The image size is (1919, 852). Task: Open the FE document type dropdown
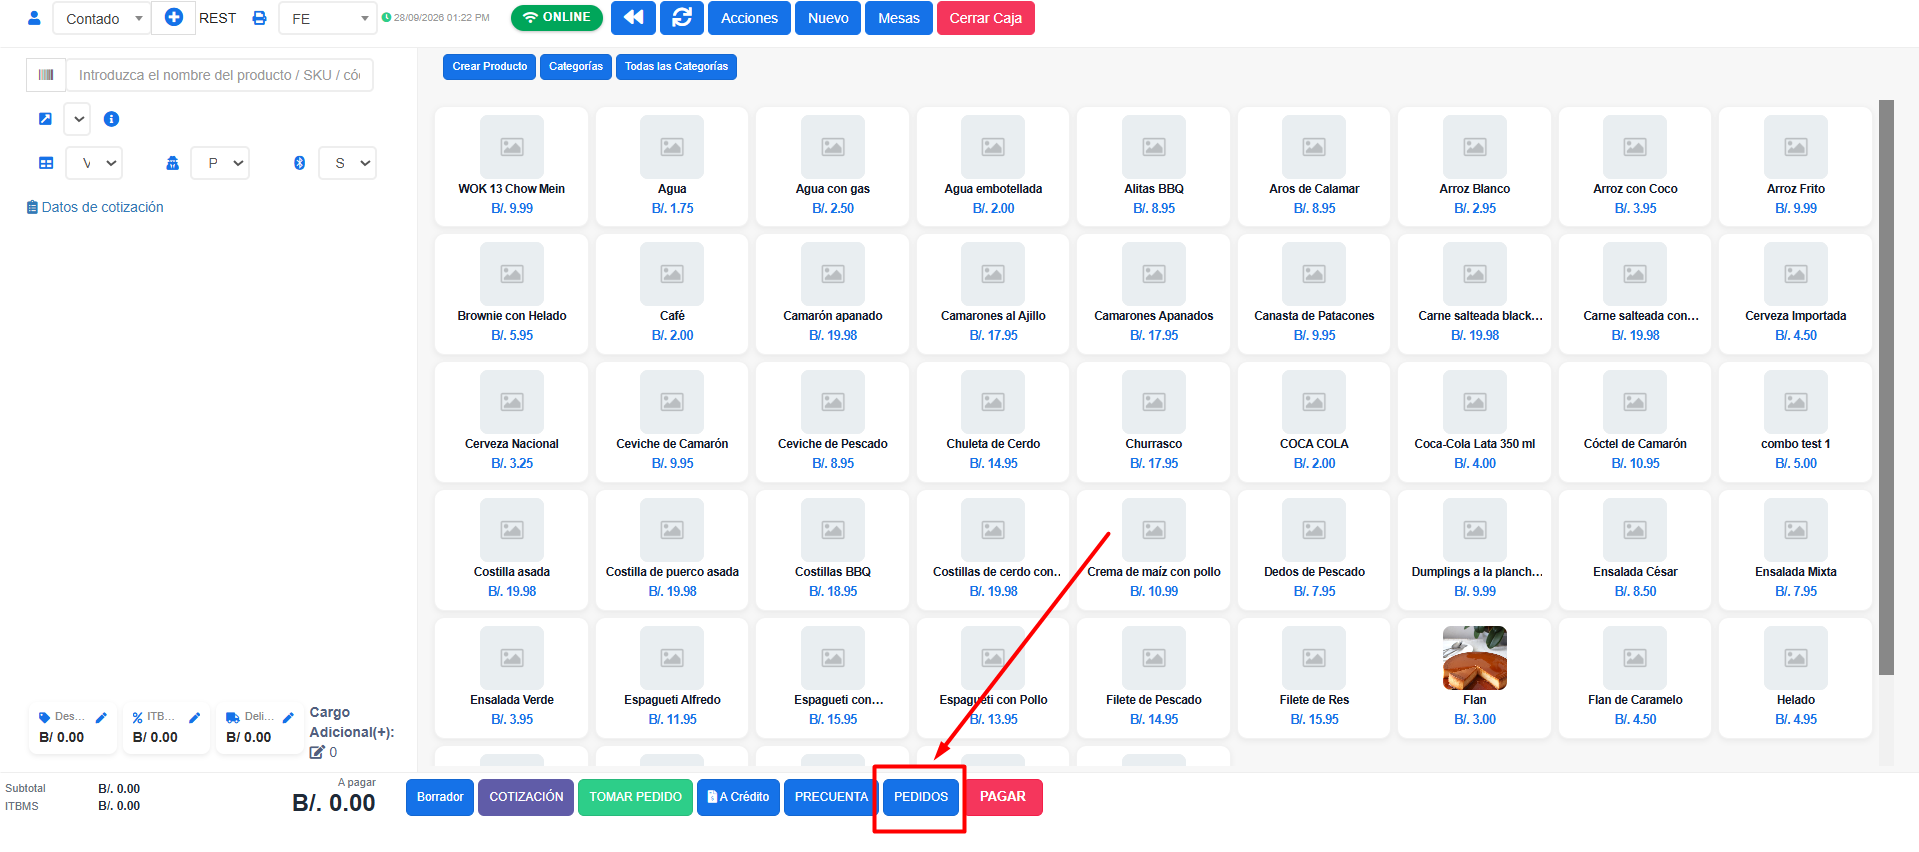pos(328,18)
